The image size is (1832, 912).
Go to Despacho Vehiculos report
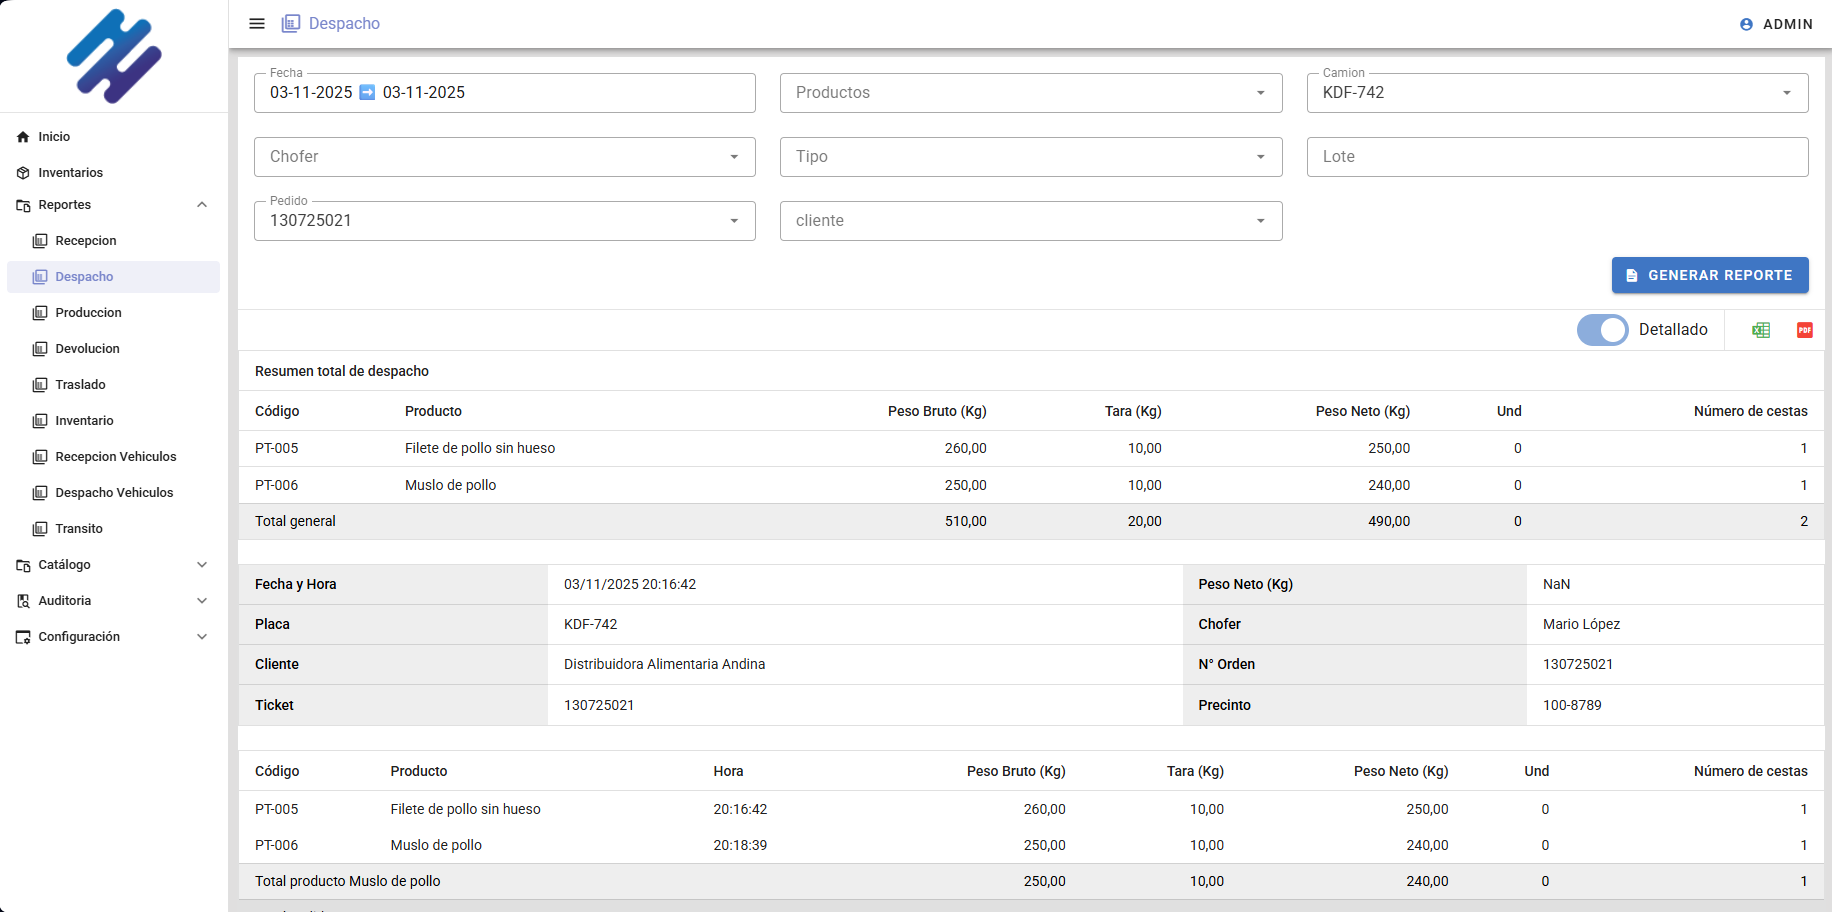114,493
